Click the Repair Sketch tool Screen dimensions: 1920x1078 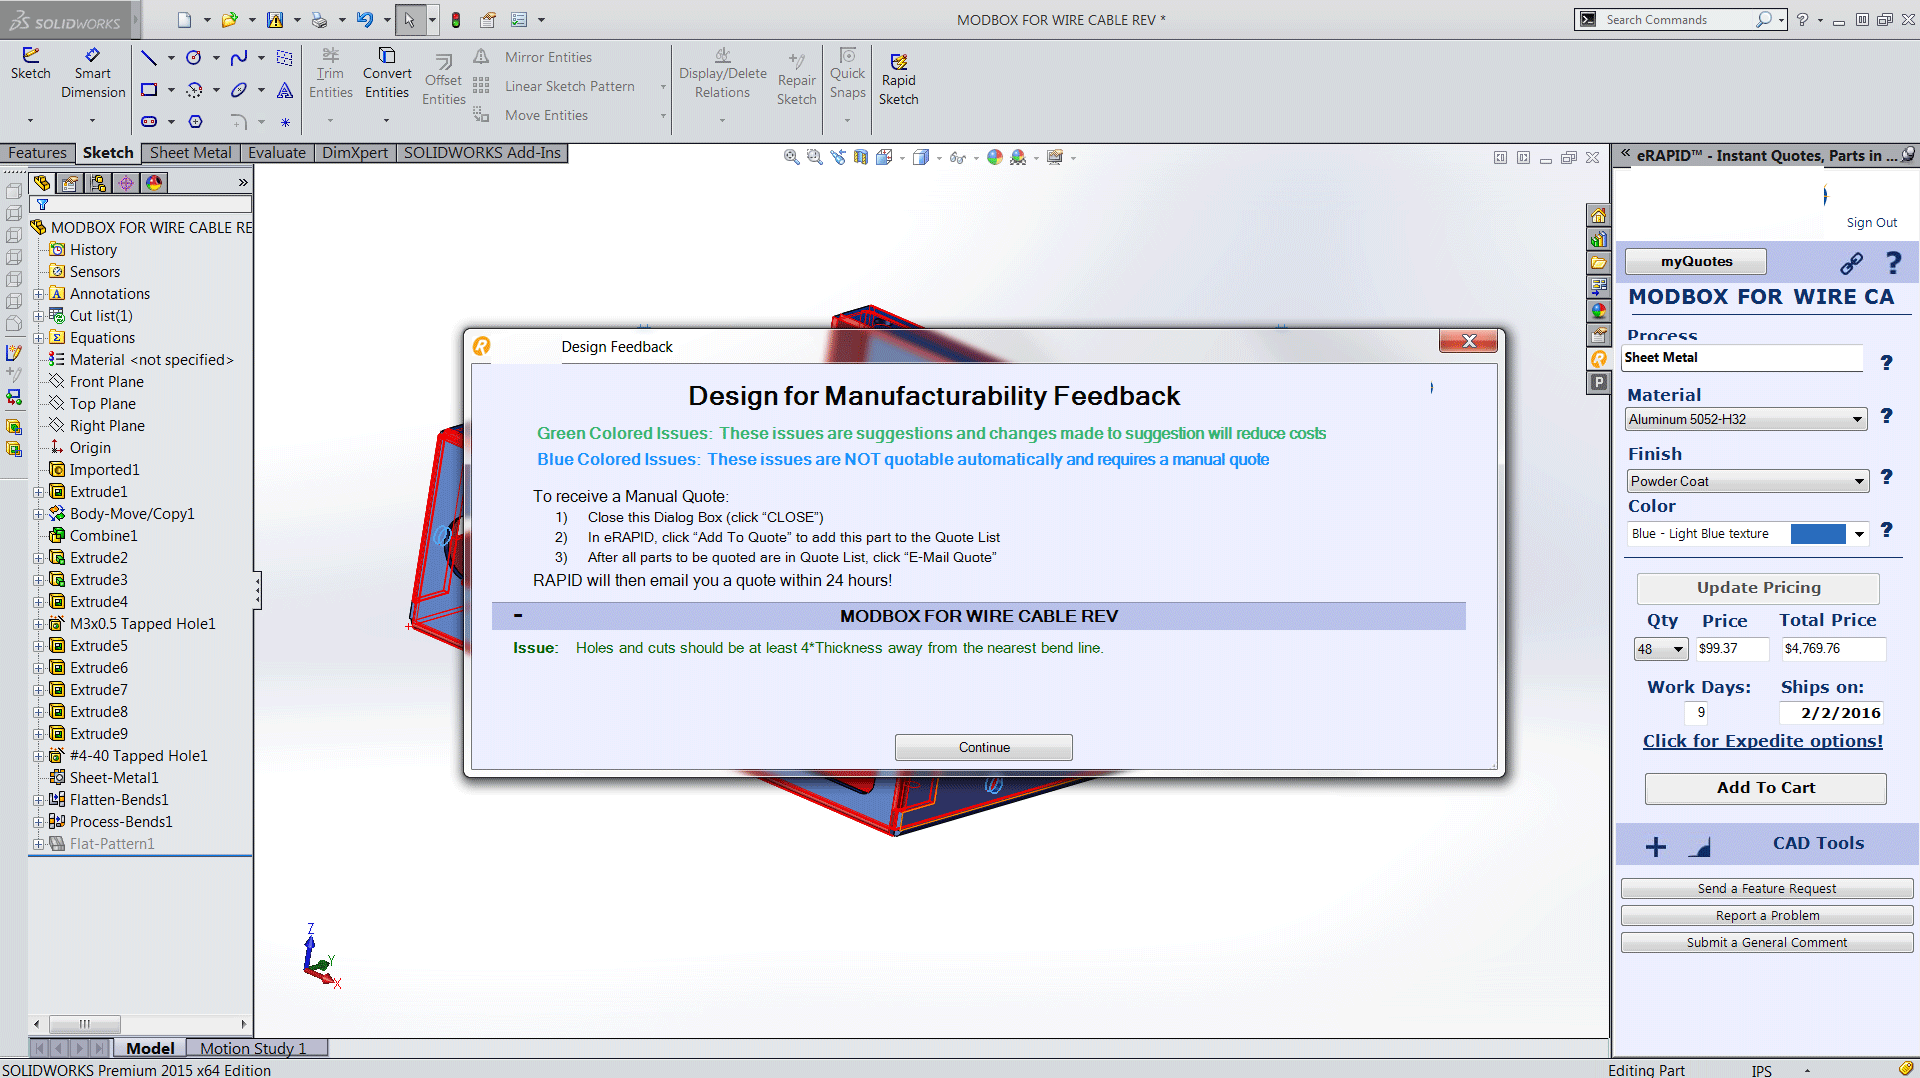796,80
